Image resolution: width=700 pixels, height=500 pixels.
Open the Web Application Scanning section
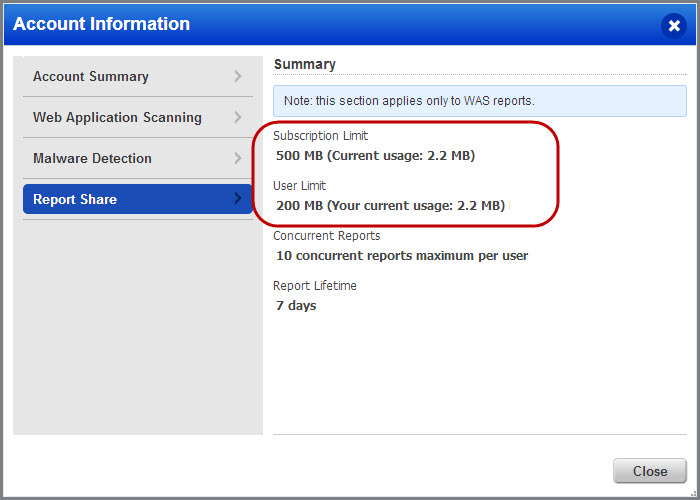coord(138,117)
